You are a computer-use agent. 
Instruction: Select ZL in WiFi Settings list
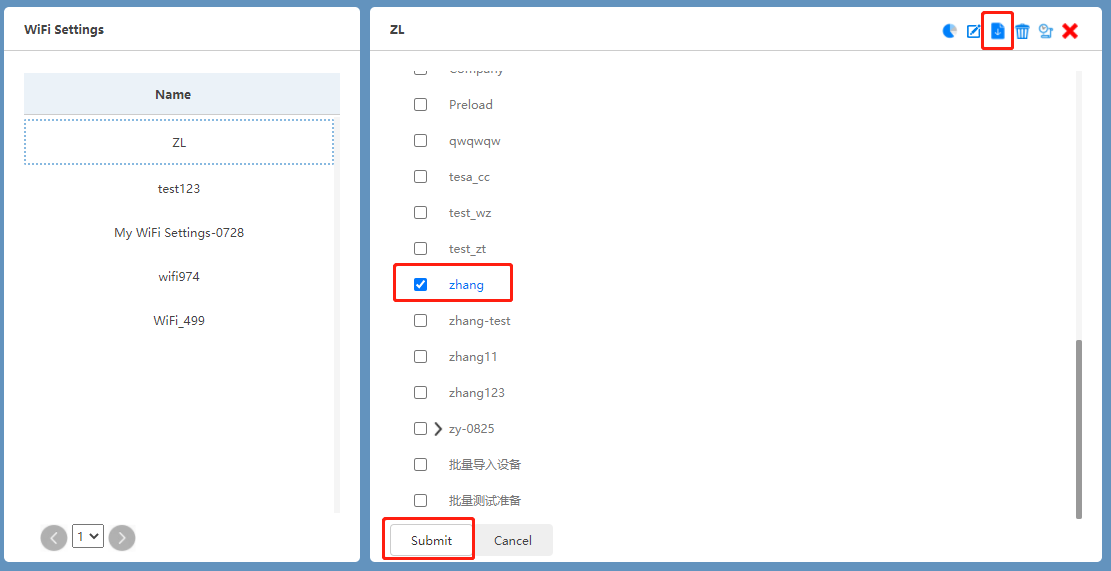click(179, 142)
